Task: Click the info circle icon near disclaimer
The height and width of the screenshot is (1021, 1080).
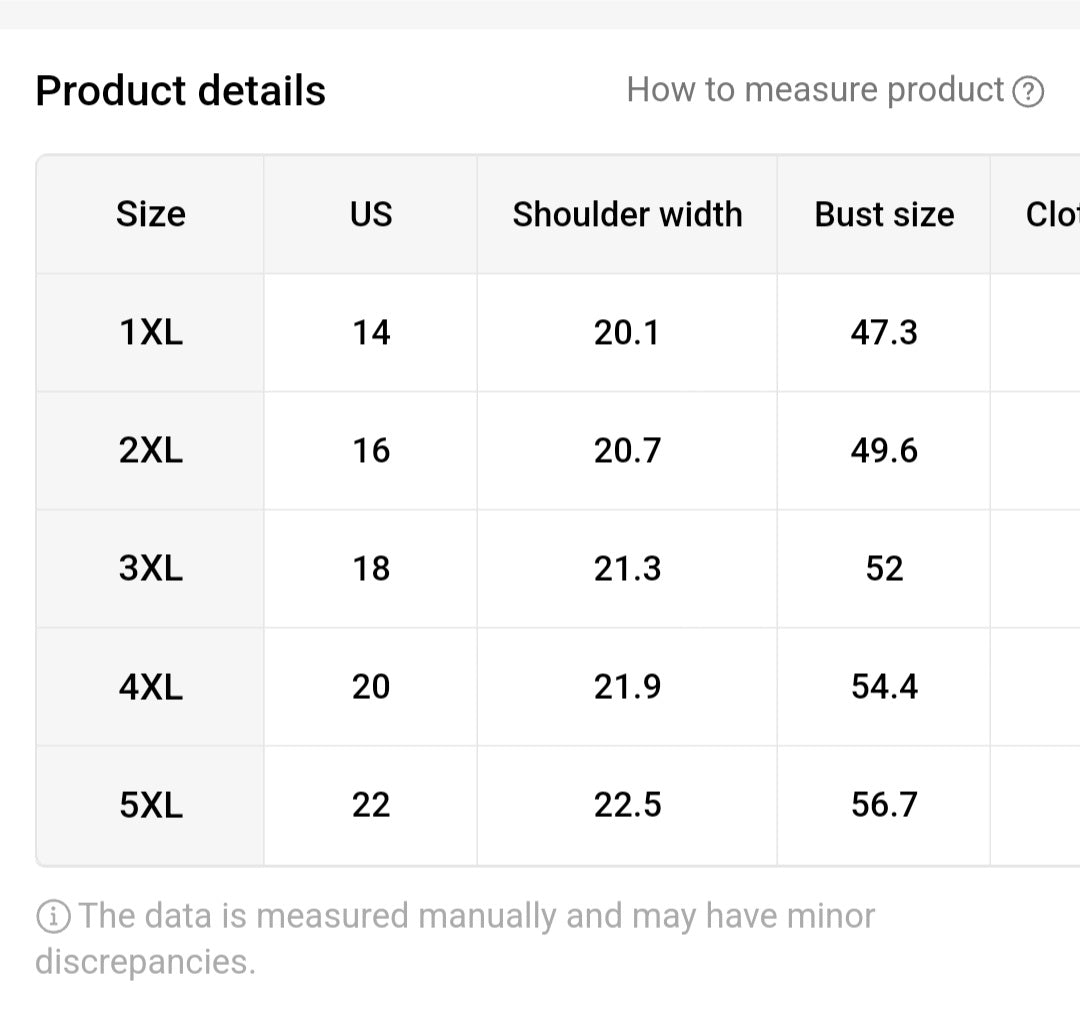Action: tap(53, 914)
